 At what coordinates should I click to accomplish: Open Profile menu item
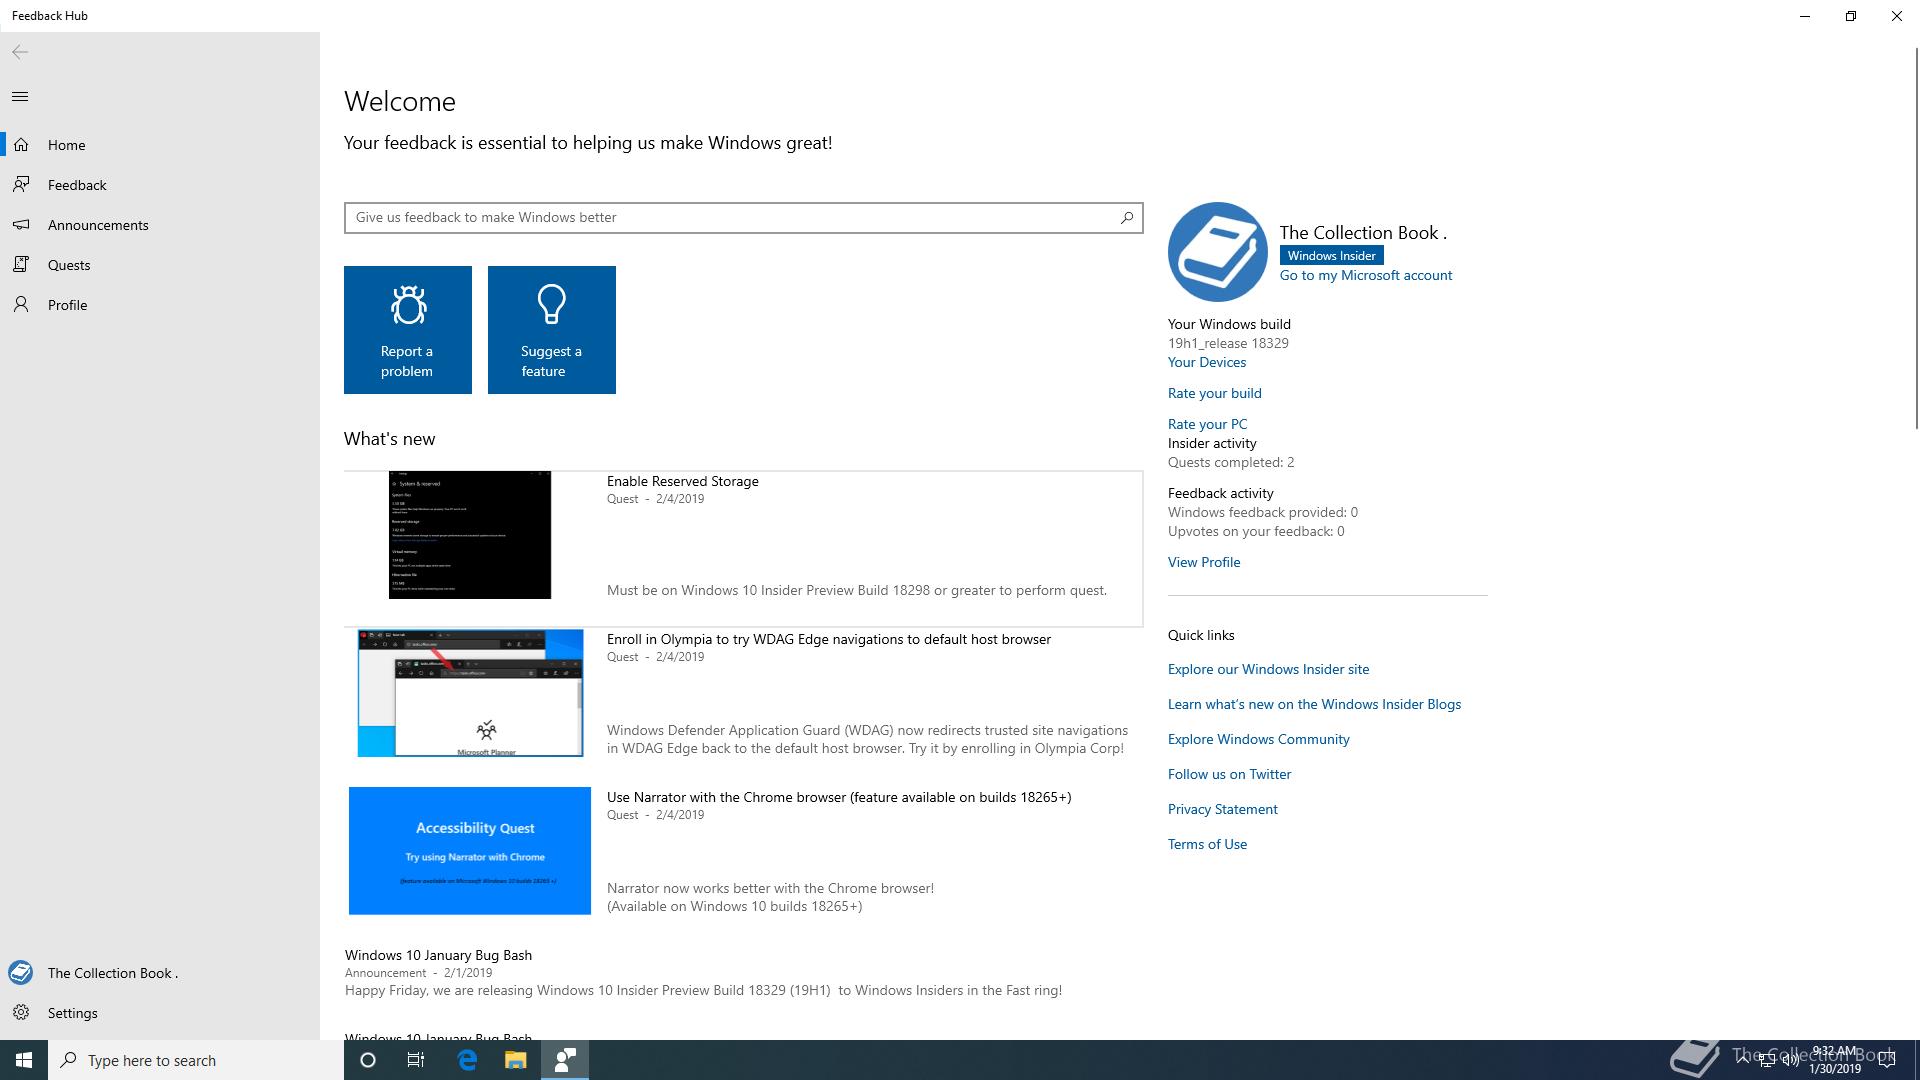point(160,305)
